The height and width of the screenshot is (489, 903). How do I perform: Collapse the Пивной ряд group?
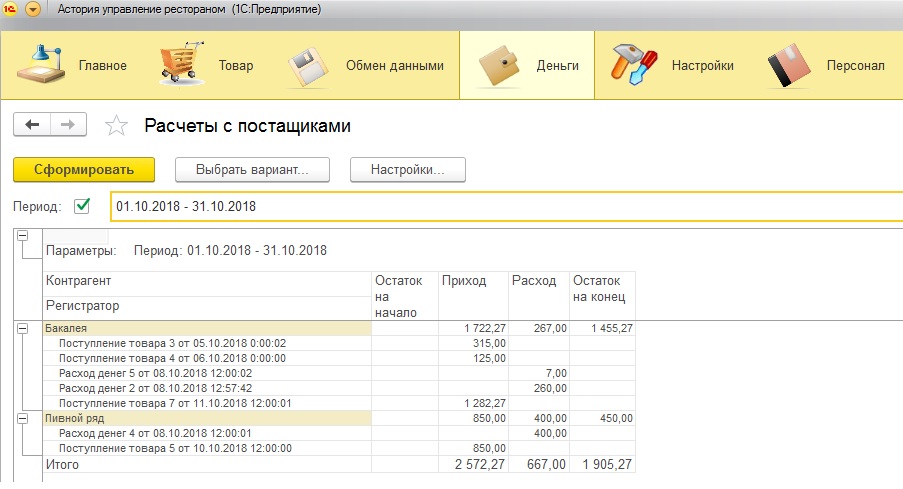[x=22, y=418]
